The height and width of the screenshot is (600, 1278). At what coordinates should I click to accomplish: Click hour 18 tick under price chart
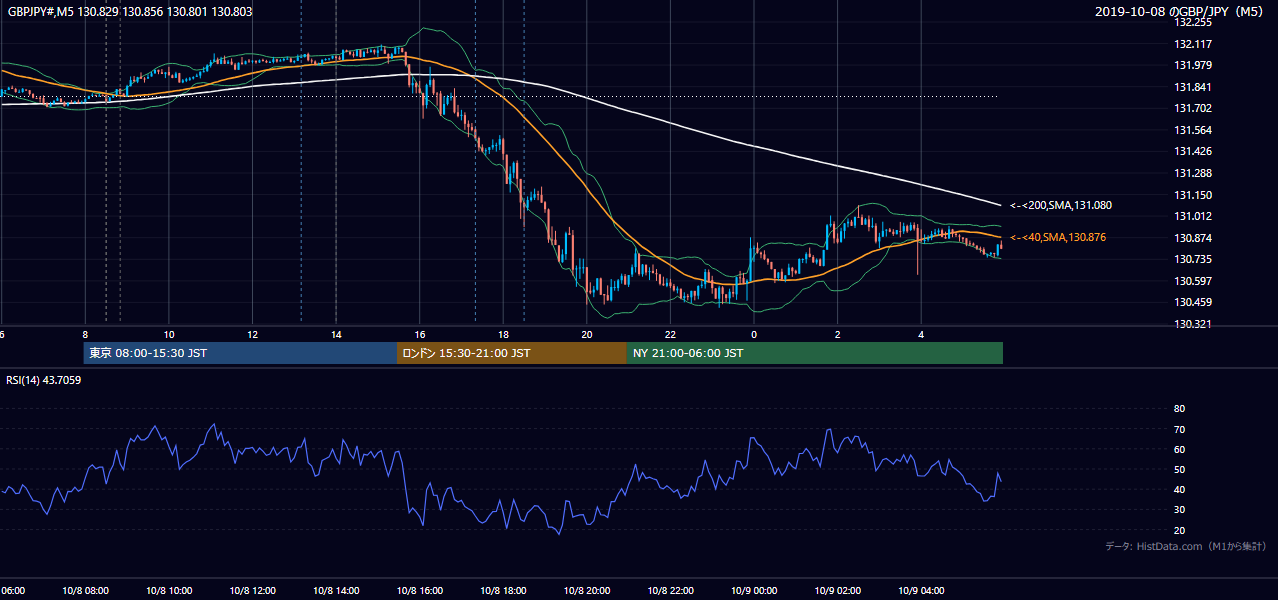point(503,334)
